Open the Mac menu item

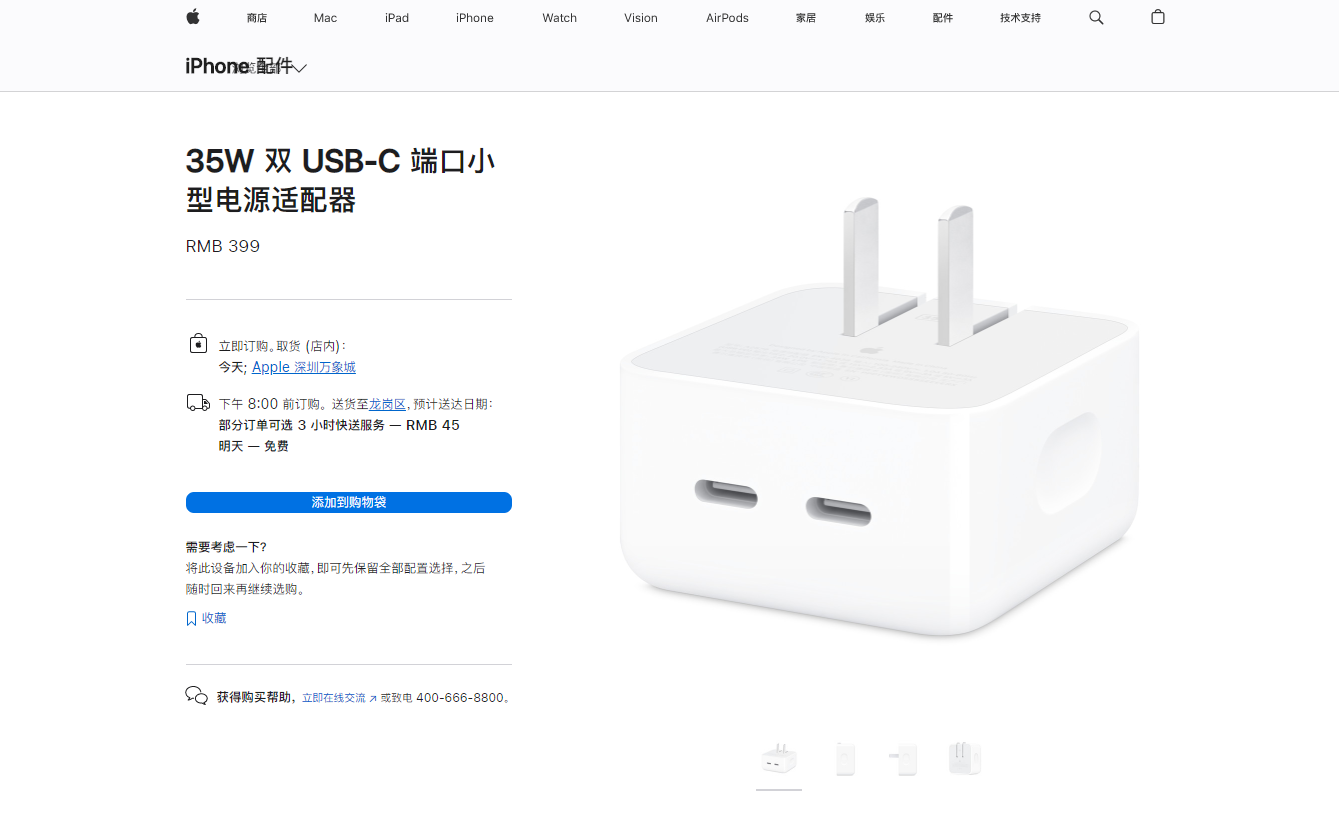click(325, 18)
